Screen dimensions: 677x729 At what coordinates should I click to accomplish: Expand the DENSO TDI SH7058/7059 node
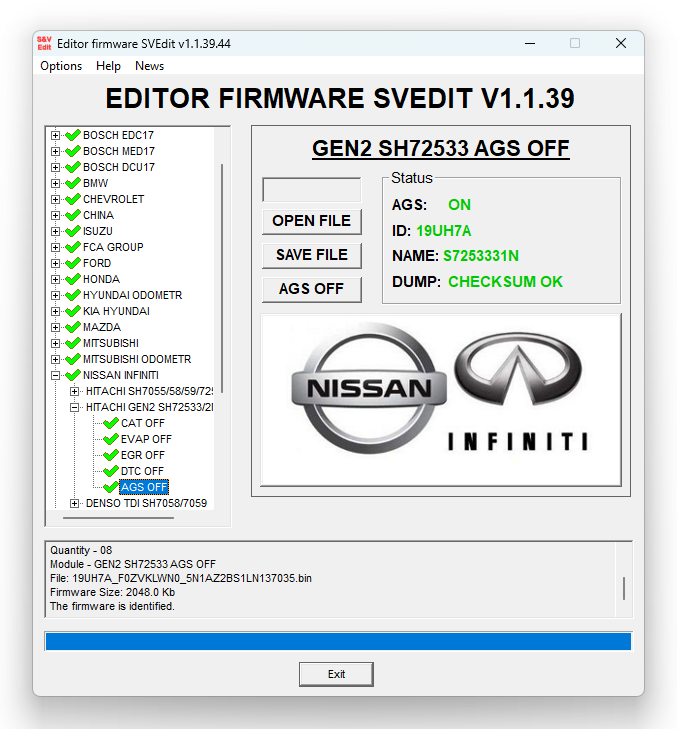74,503
